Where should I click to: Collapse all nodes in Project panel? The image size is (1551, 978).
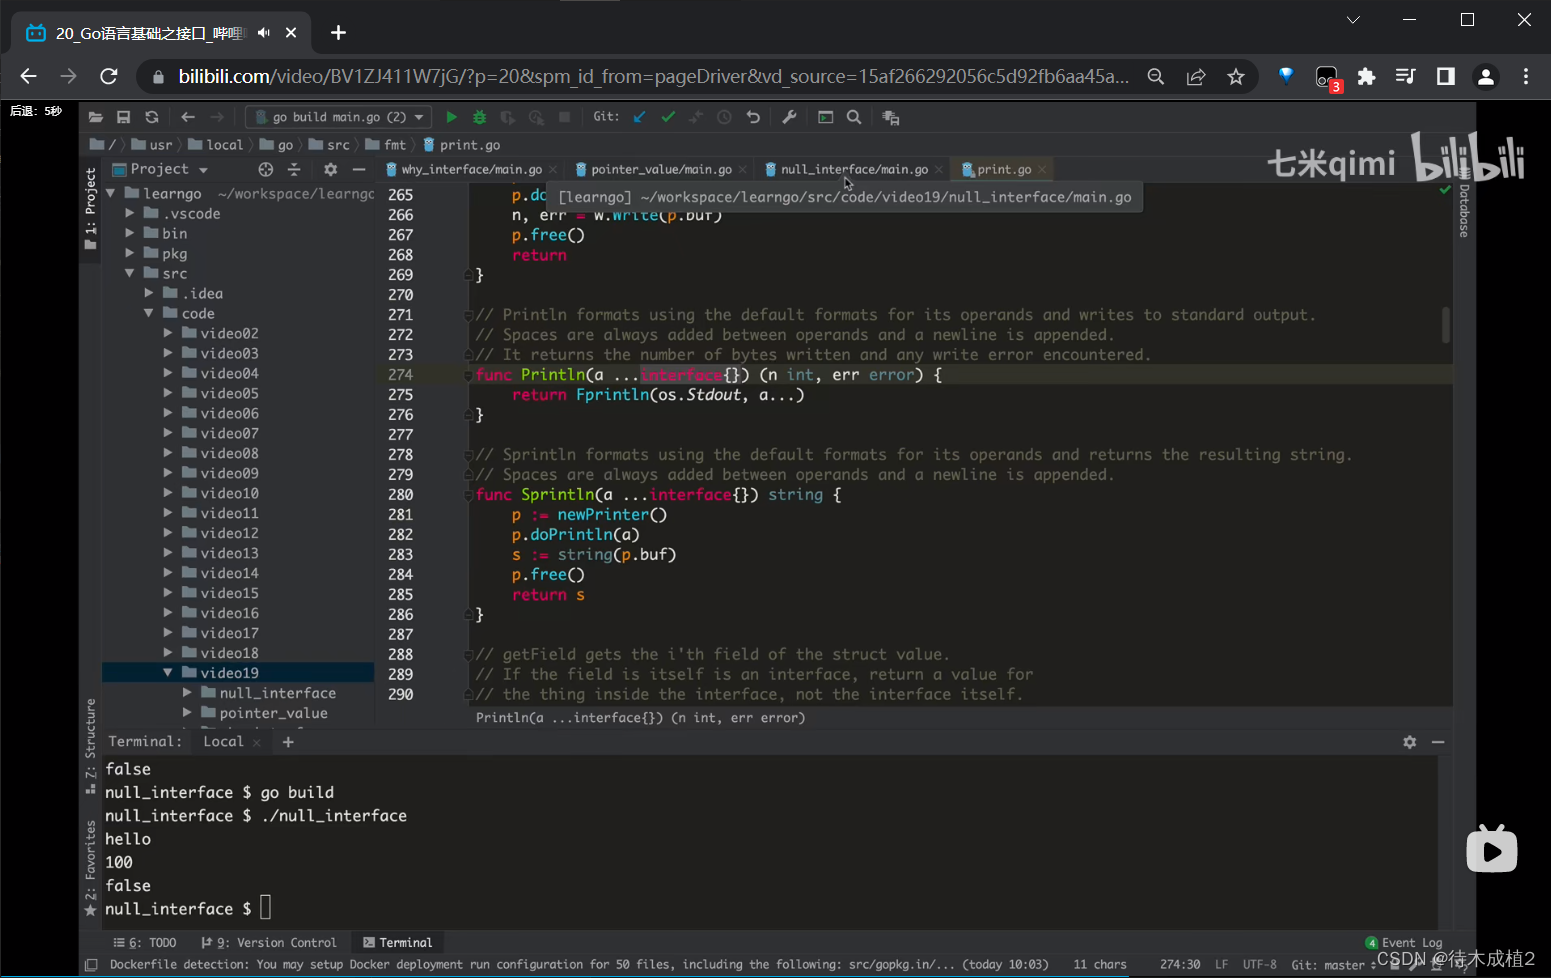(x=294, y=170)
